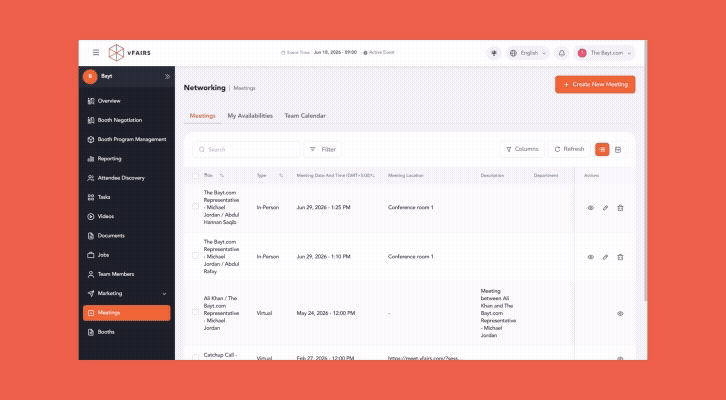Expand the Marketing submenu chevron

click(x=164, y=294)
